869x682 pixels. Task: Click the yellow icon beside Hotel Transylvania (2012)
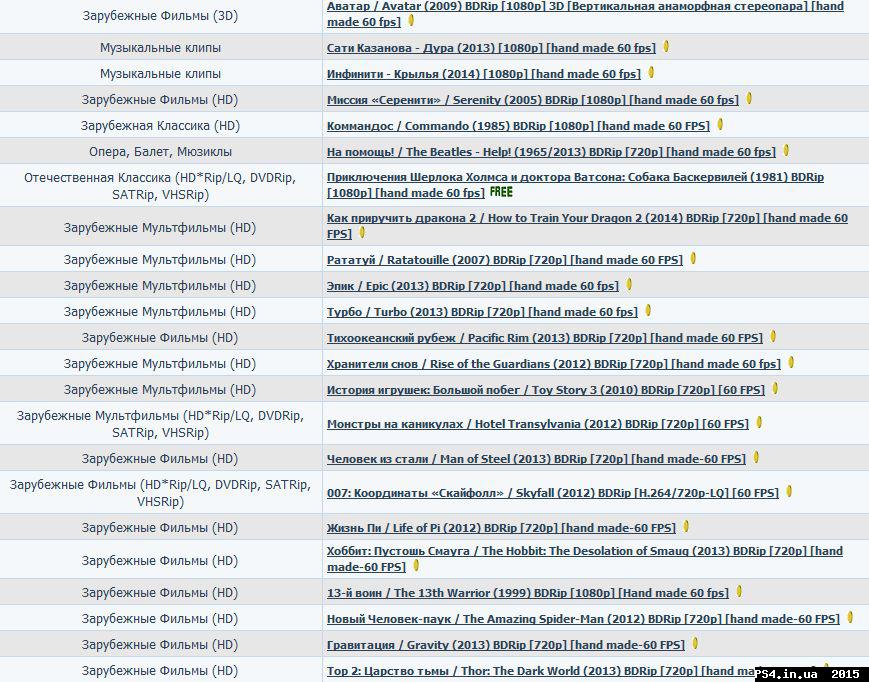[759, 423]
